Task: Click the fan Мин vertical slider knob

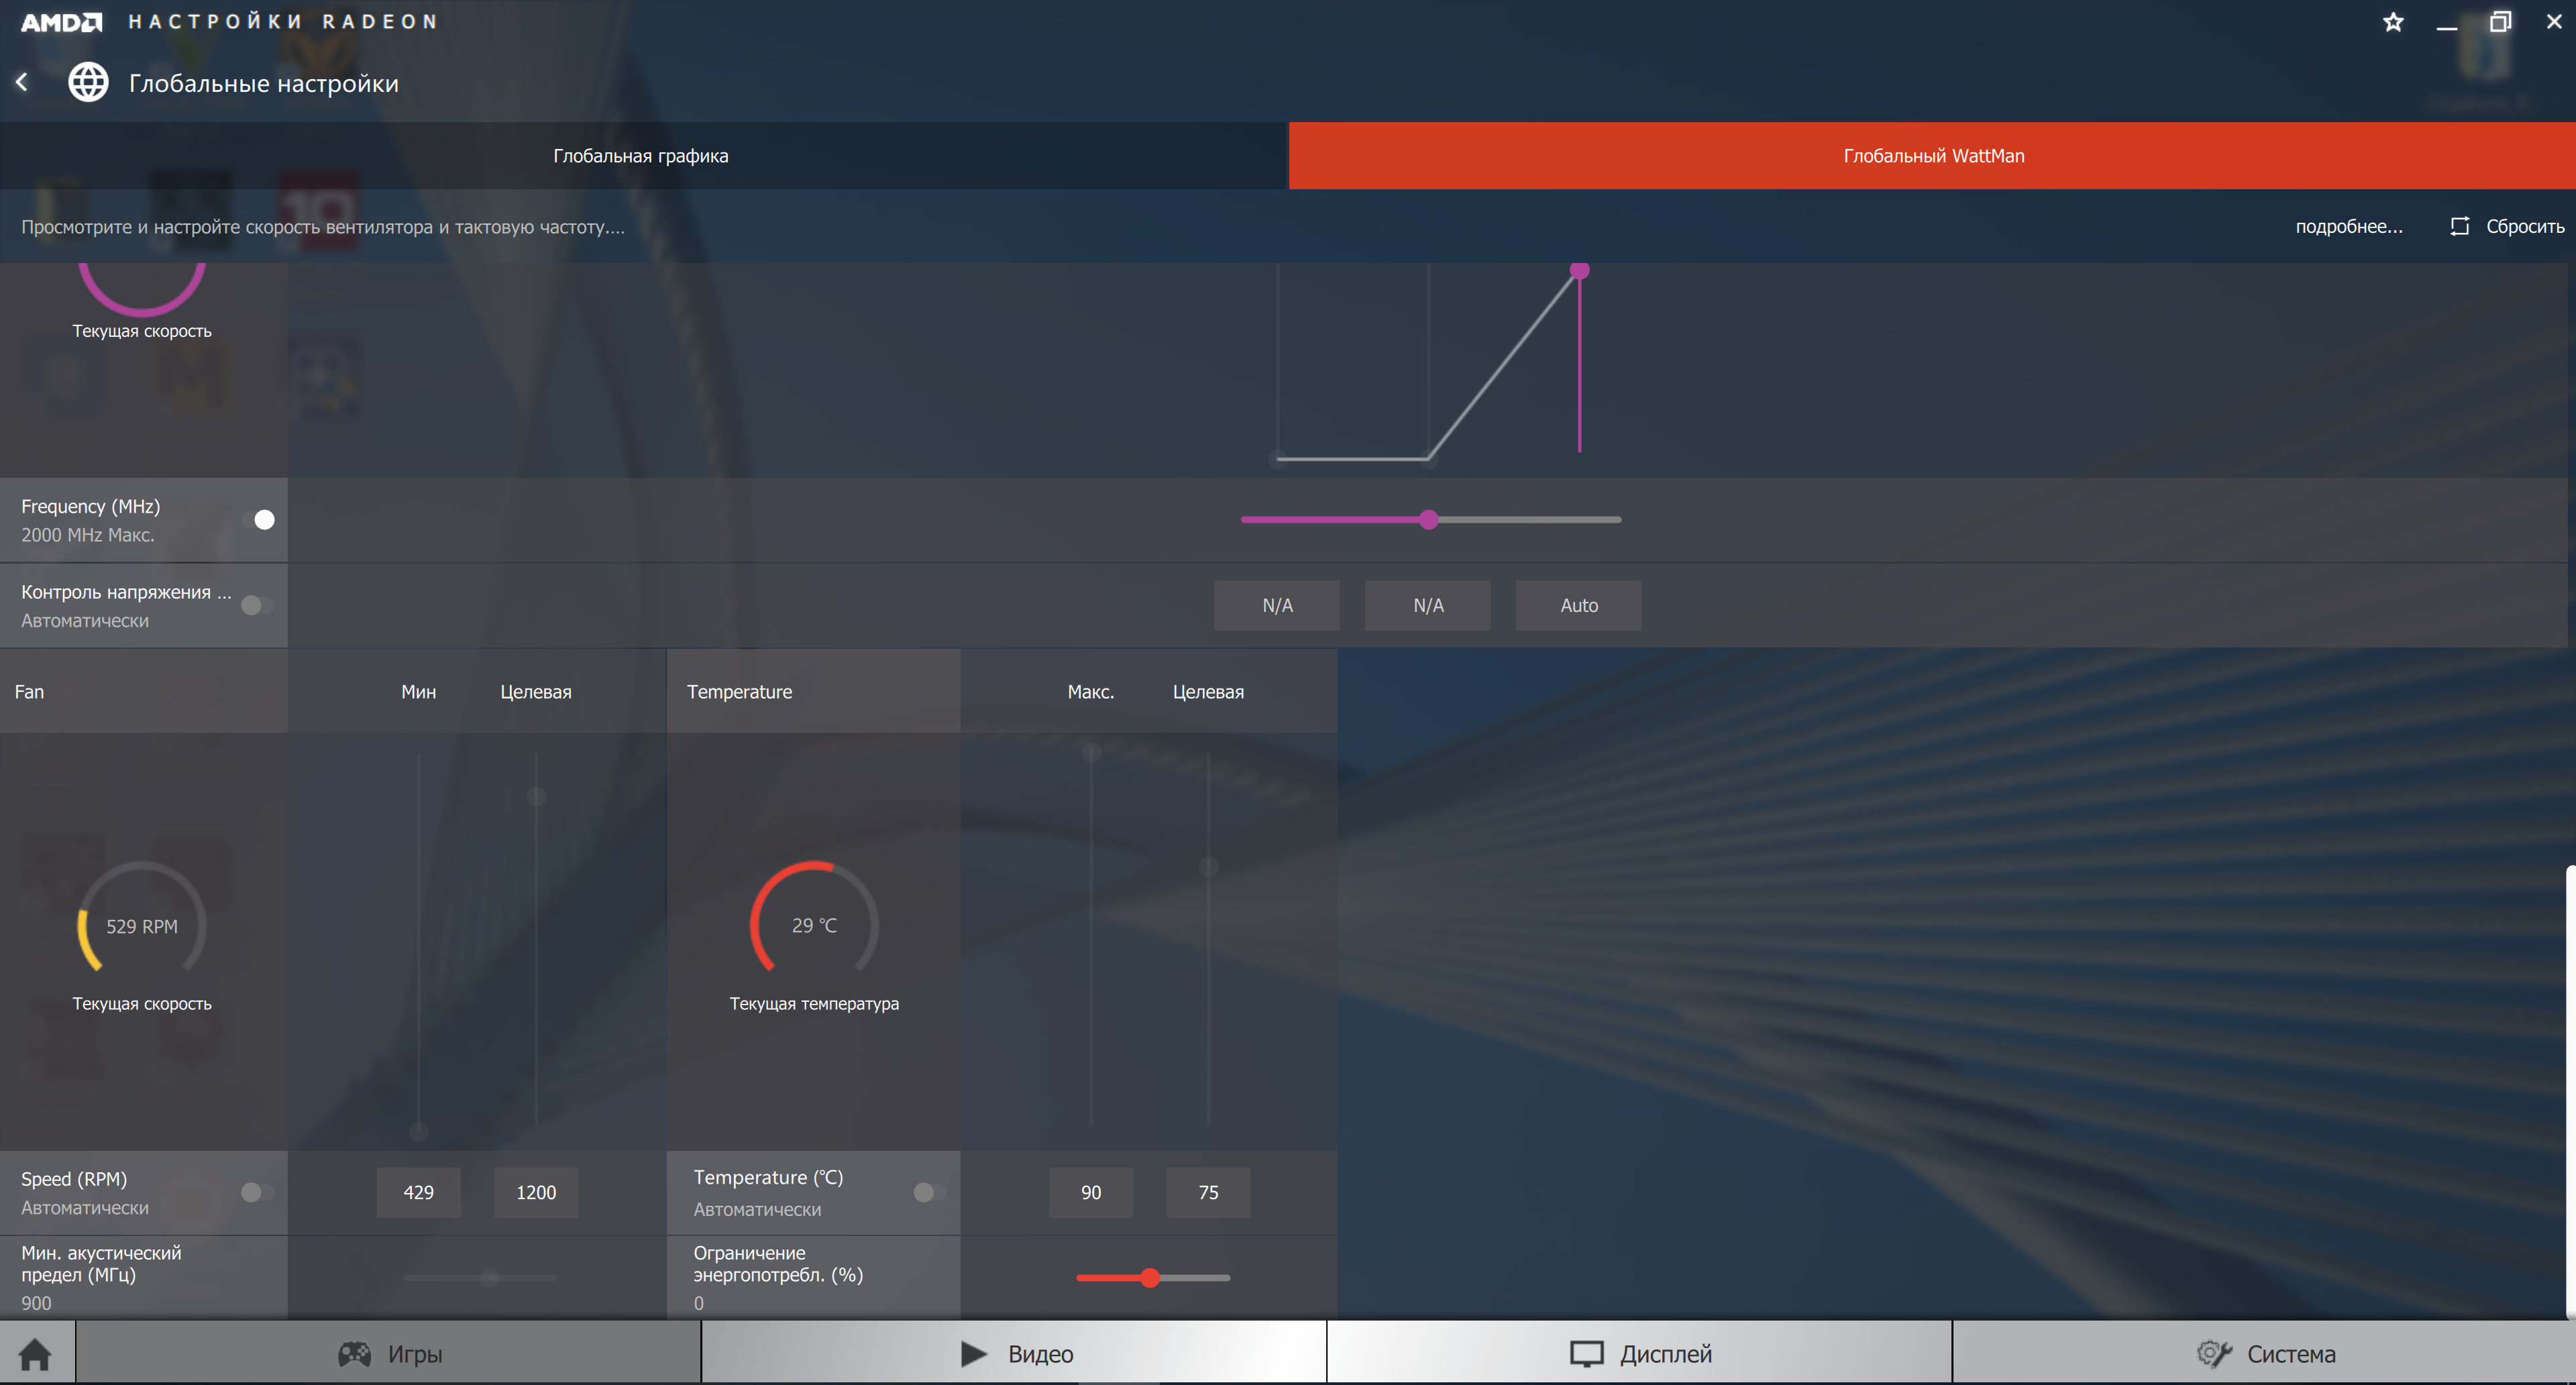Action: coord(419,1131)
